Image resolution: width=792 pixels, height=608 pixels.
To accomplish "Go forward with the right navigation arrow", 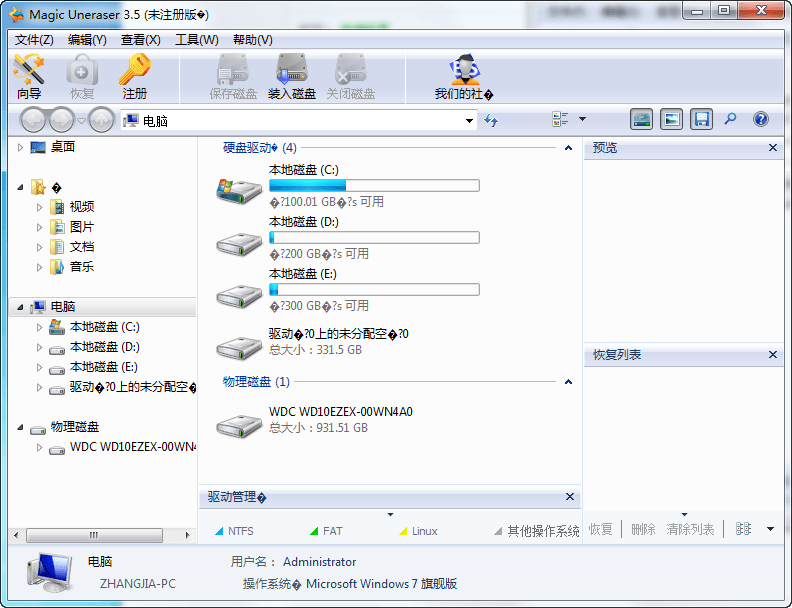I will coord(62,120).
